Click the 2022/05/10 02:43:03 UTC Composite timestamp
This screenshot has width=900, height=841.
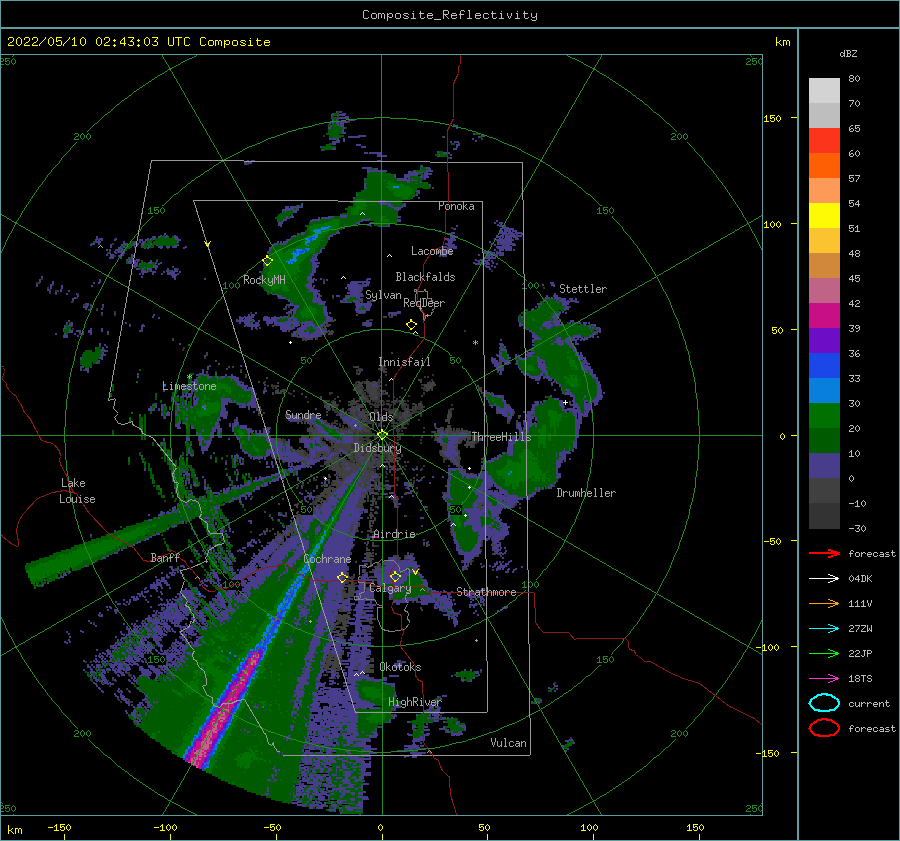pos(138,42)
